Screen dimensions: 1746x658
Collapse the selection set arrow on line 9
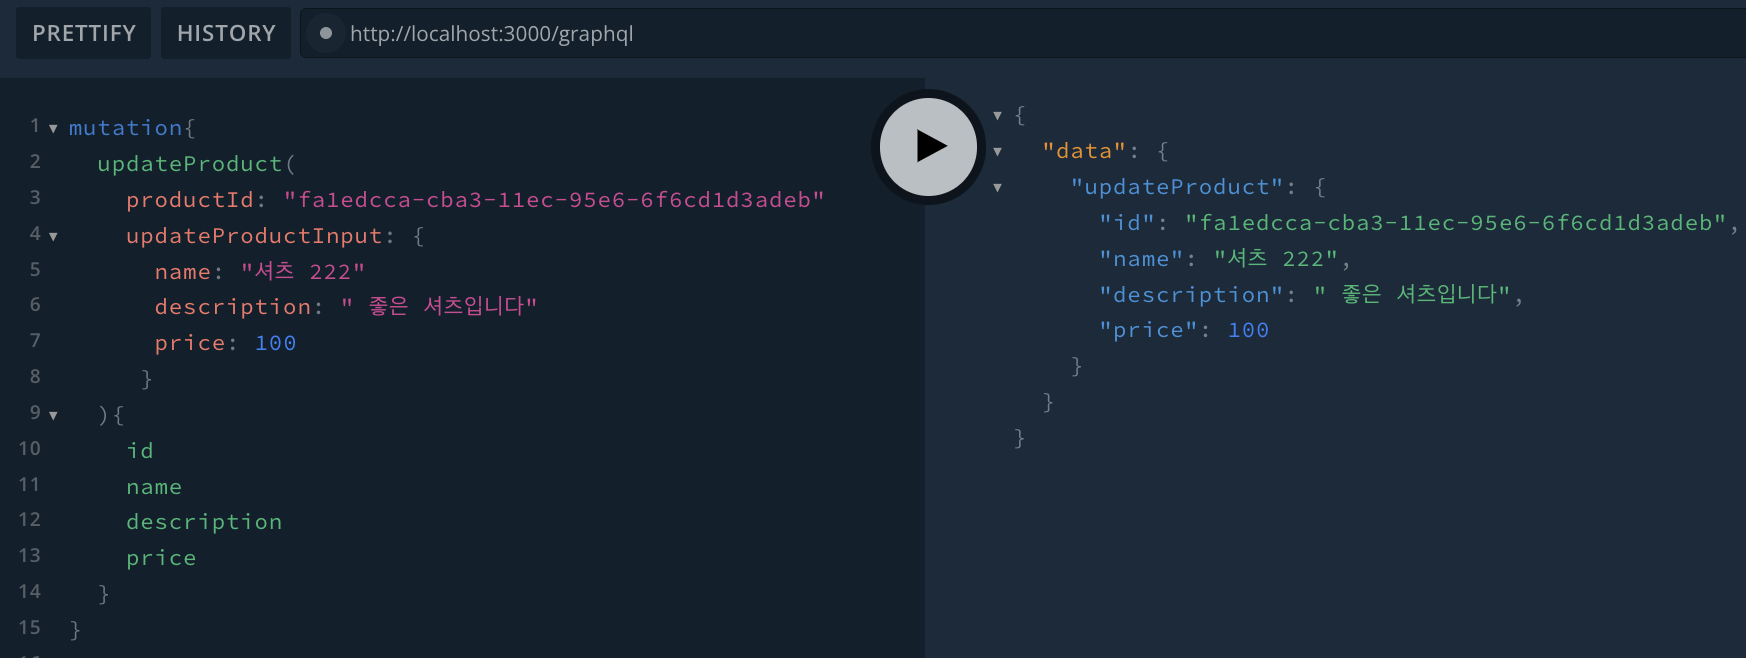[53, 415]
